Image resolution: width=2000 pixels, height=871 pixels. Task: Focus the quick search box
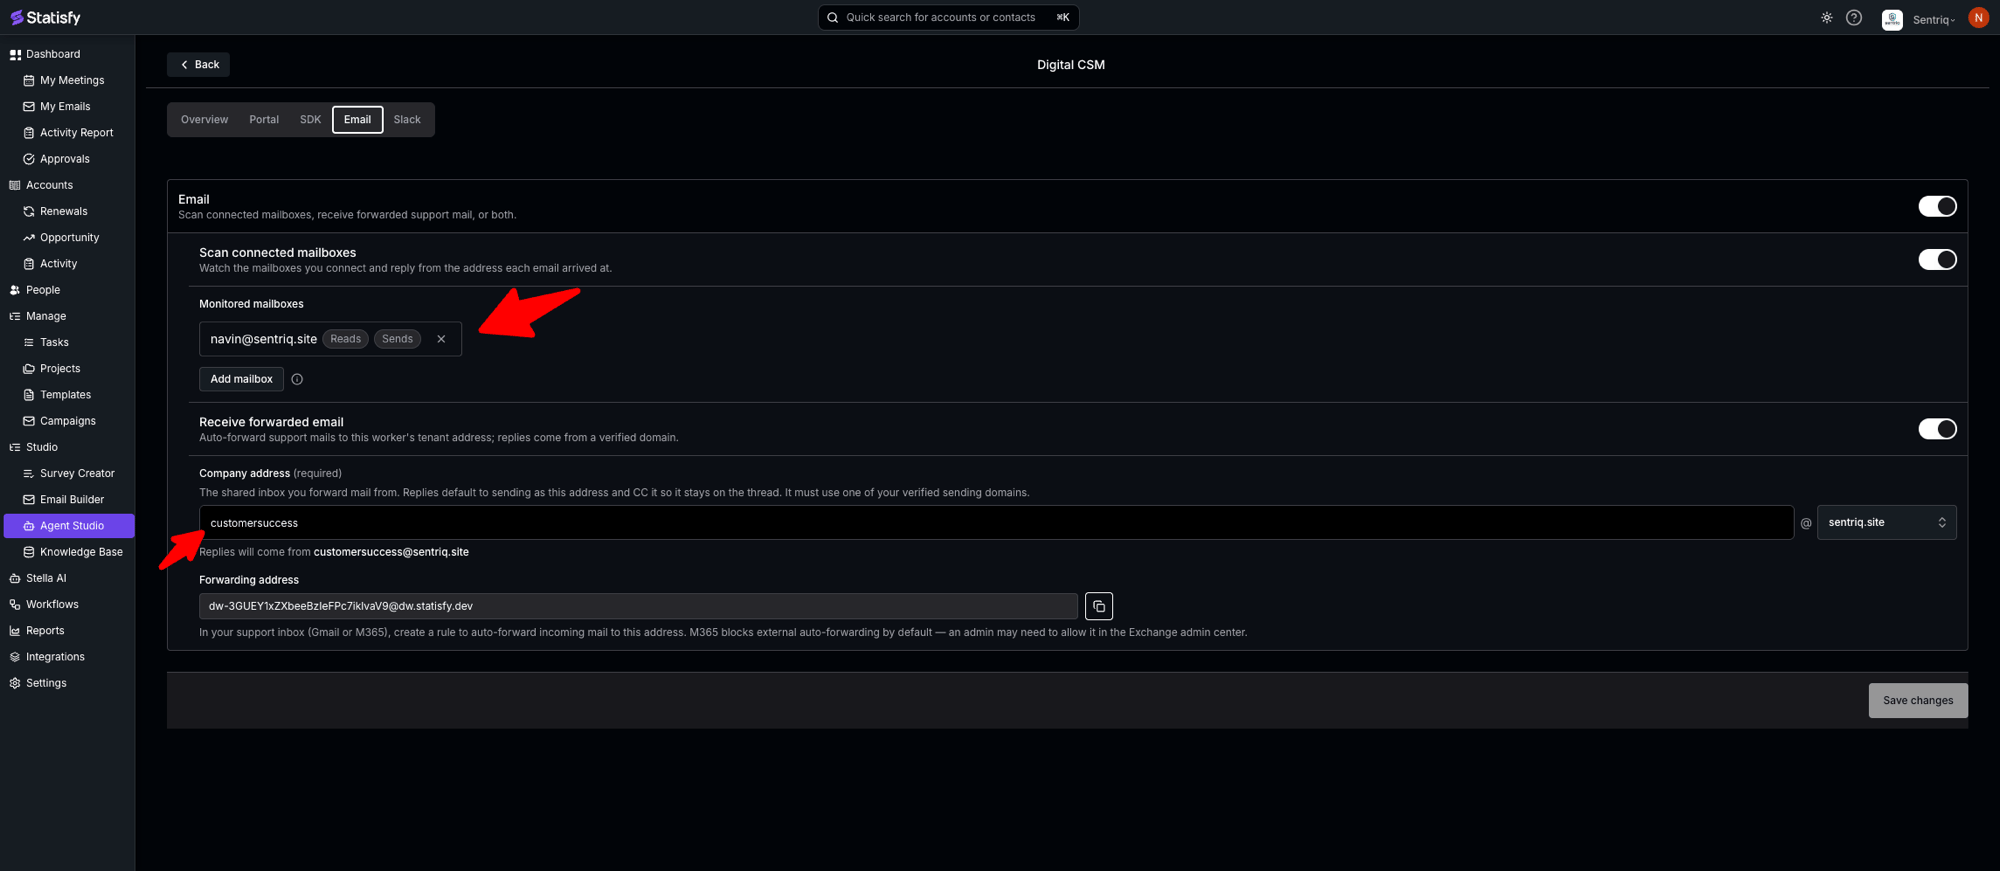[x=948, y=17]
